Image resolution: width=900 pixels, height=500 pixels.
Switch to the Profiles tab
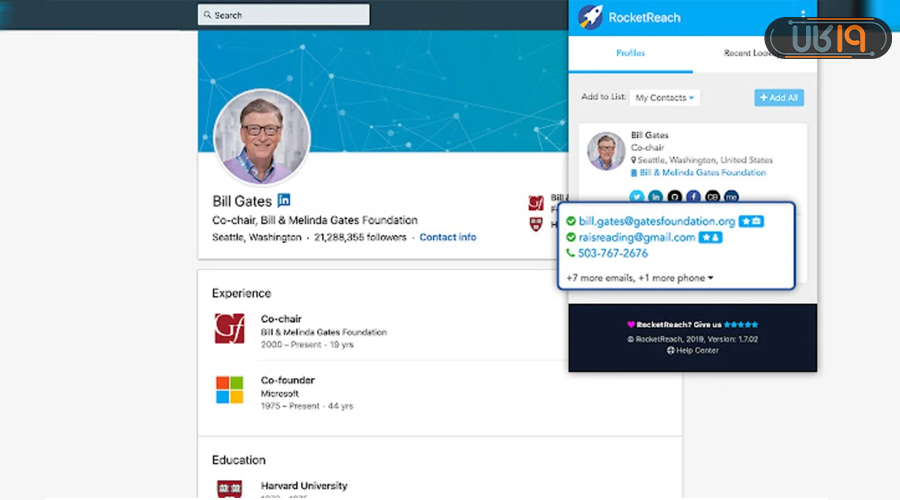[x=630, y=53]
